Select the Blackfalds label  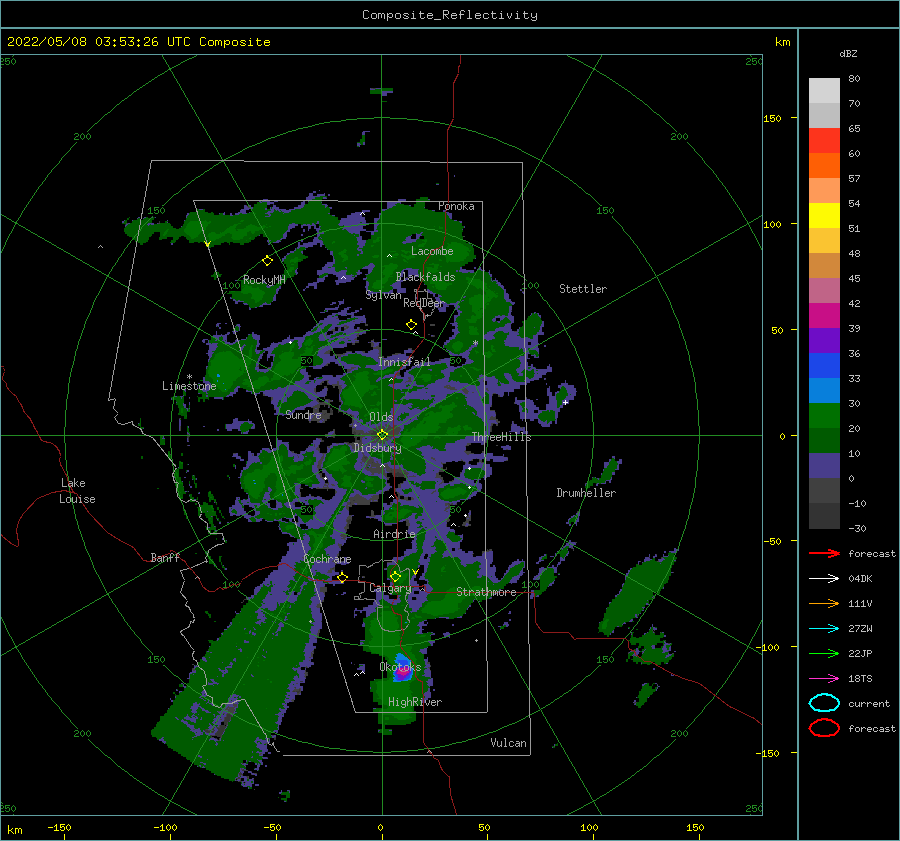pyautogui.click(x=425, y=277)
